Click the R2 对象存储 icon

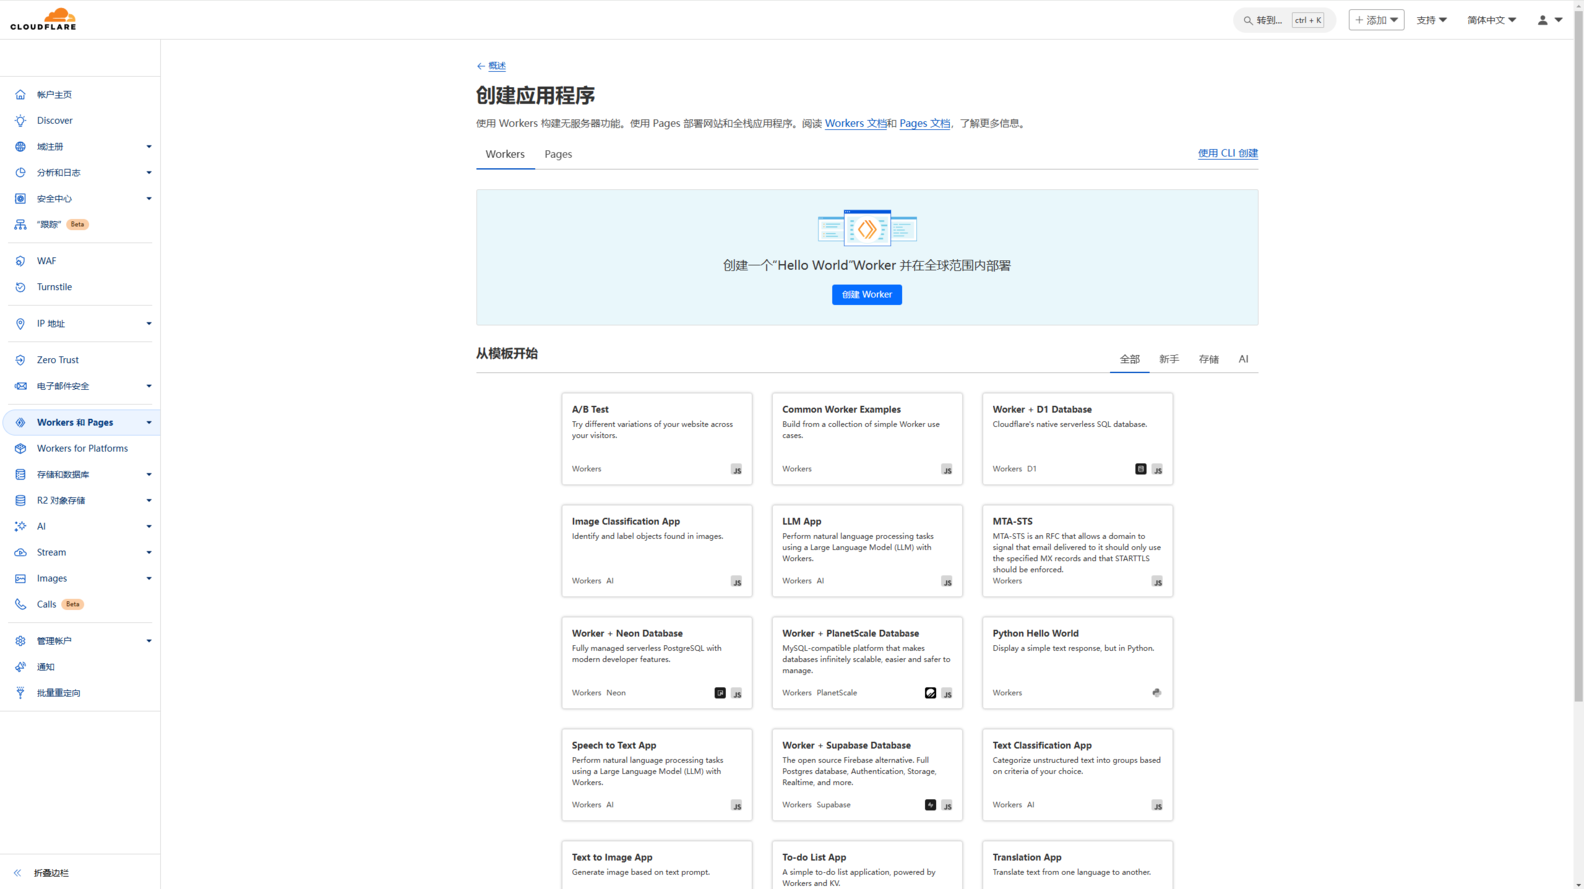(x=20, y=500)
